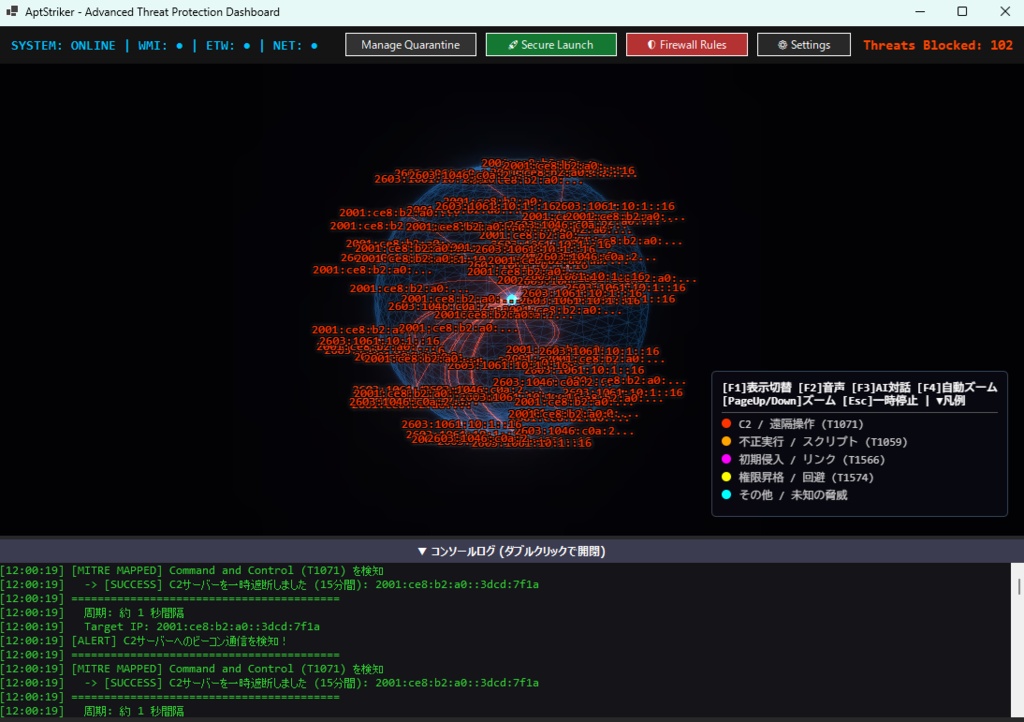Click the red C2 / 遠隔操作 legend swatch
Viewport: 1024px width, 722px height.
(726, 424)
